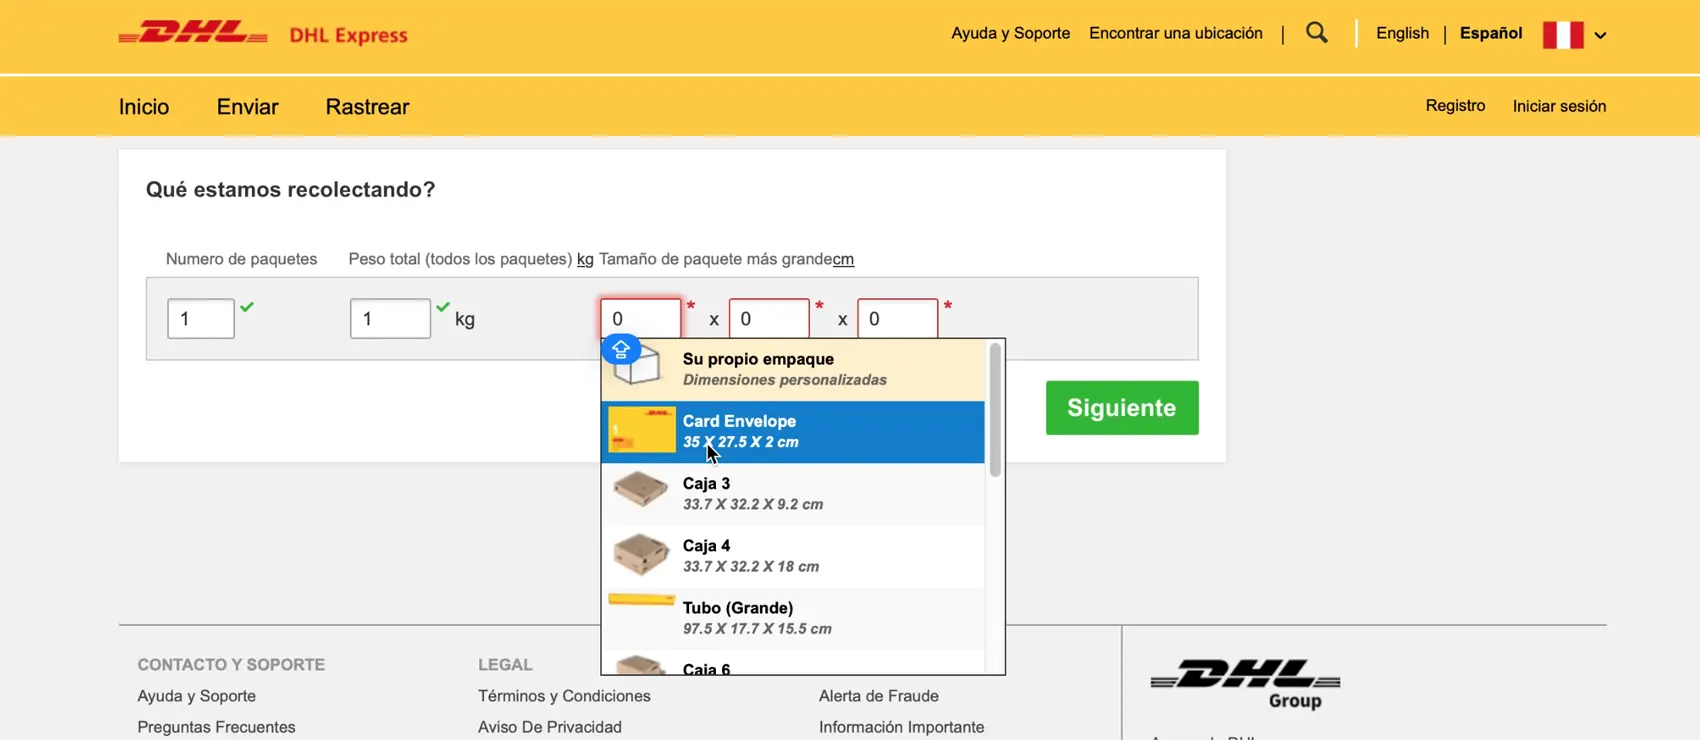Click the Tubo (Grande) tube icon
This screenshot has height=740, width=1700.
pos(642,600)
